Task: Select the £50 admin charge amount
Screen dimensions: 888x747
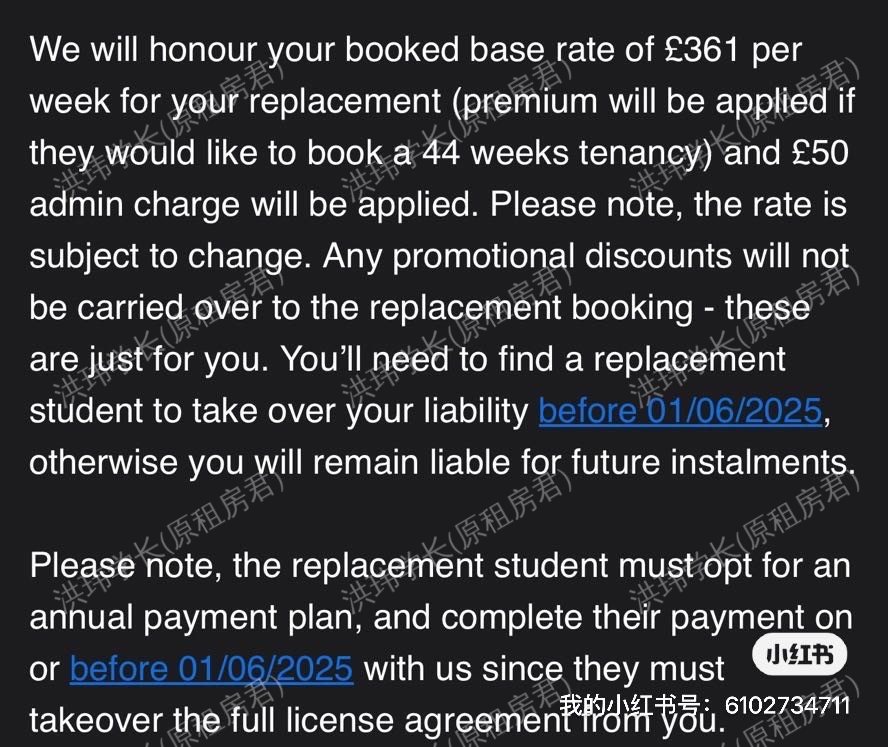Action: [814, 153]
